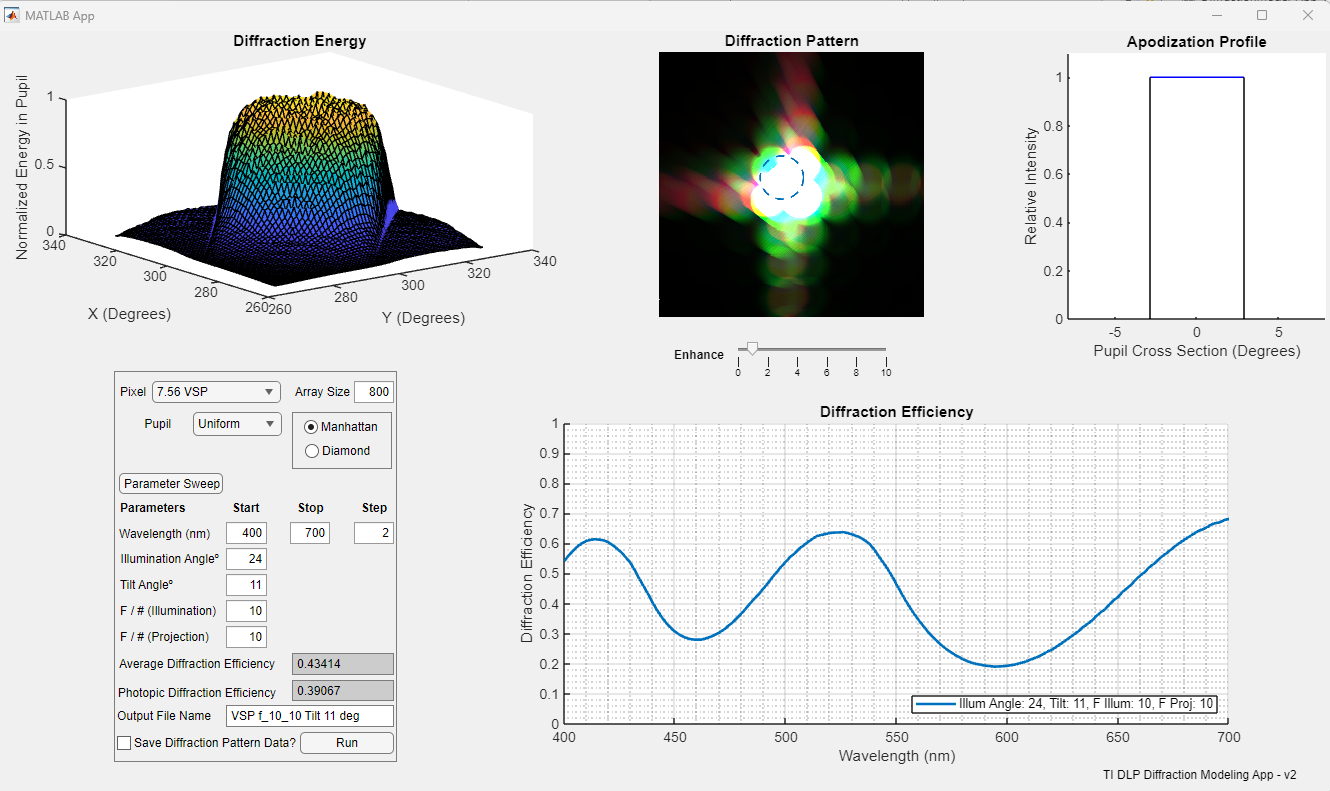Viewport: 1330px width, 791px height.
Task: Click the Illumination Angle input field
Action: tap(246, 559)
